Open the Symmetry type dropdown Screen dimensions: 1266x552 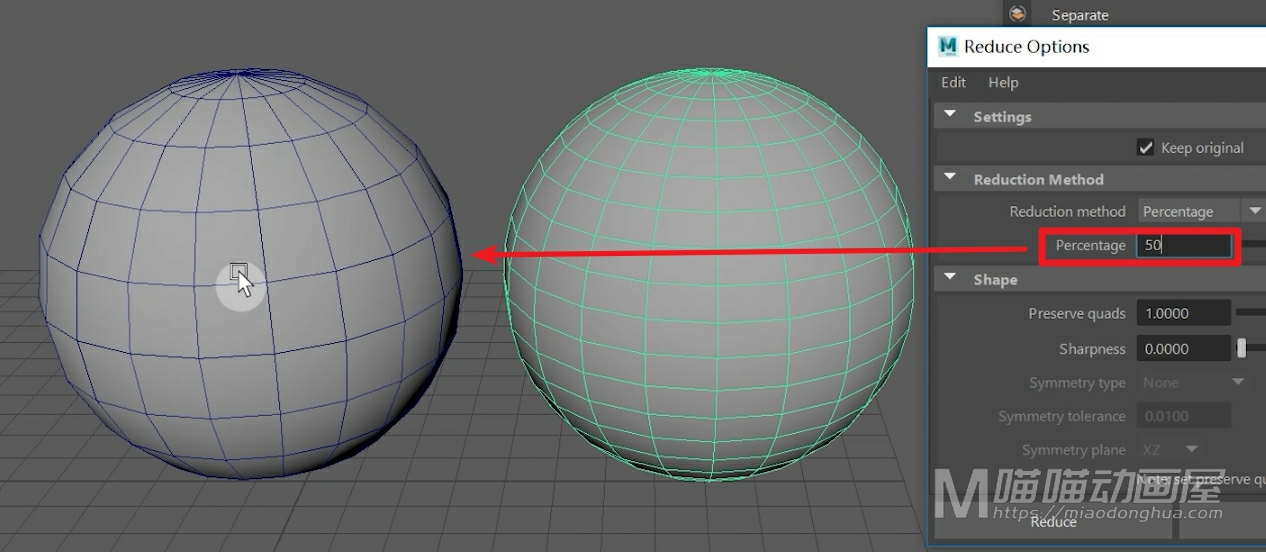(1193, 383)
